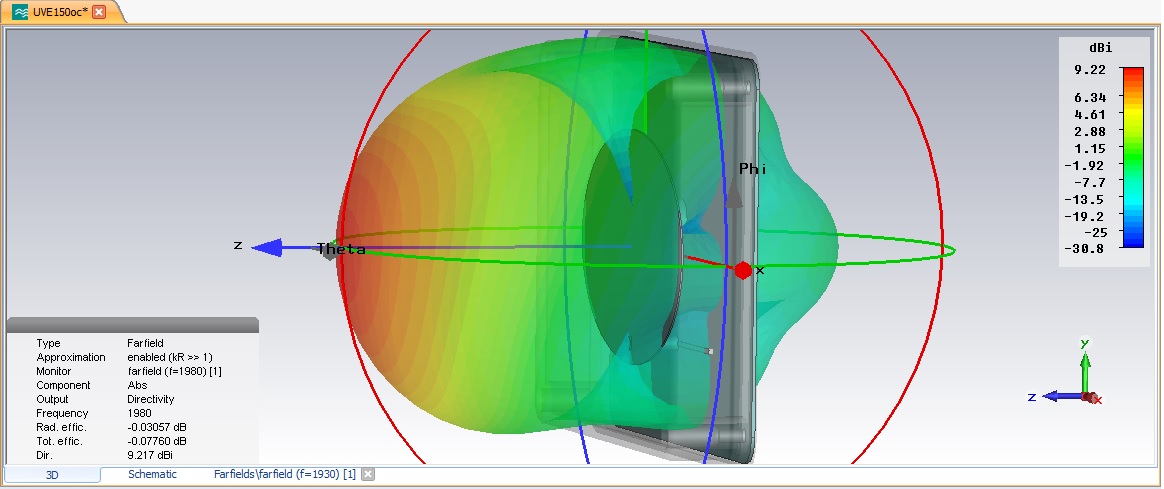The image size is (1164, 489).
Task: Click the Phi label on the plot
Action: tap(752, 169)
